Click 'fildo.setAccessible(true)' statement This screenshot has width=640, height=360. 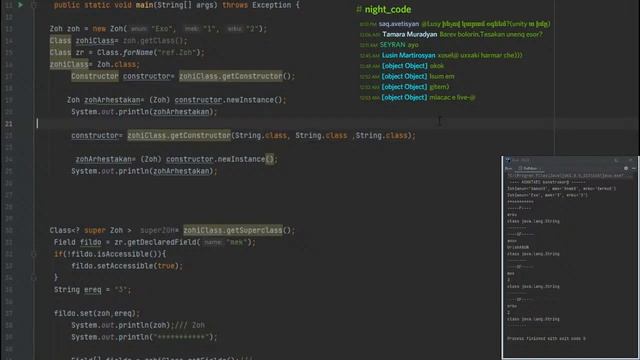pos(127,266)
